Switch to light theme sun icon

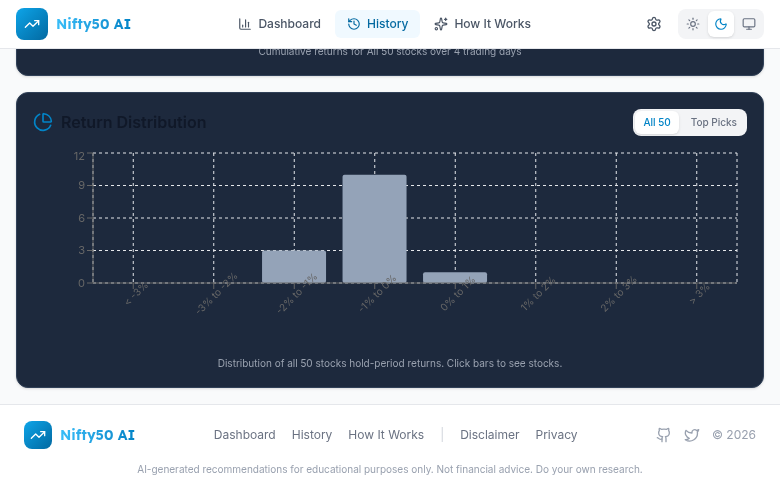[x=693, y=24]
